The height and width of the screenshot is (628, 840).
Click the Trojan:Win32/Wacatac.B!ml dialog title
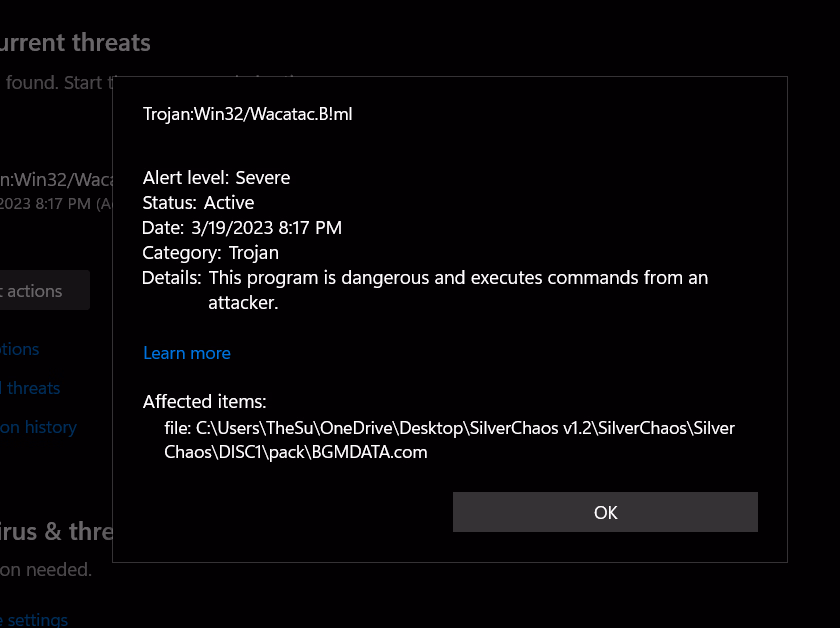(248, 114)
